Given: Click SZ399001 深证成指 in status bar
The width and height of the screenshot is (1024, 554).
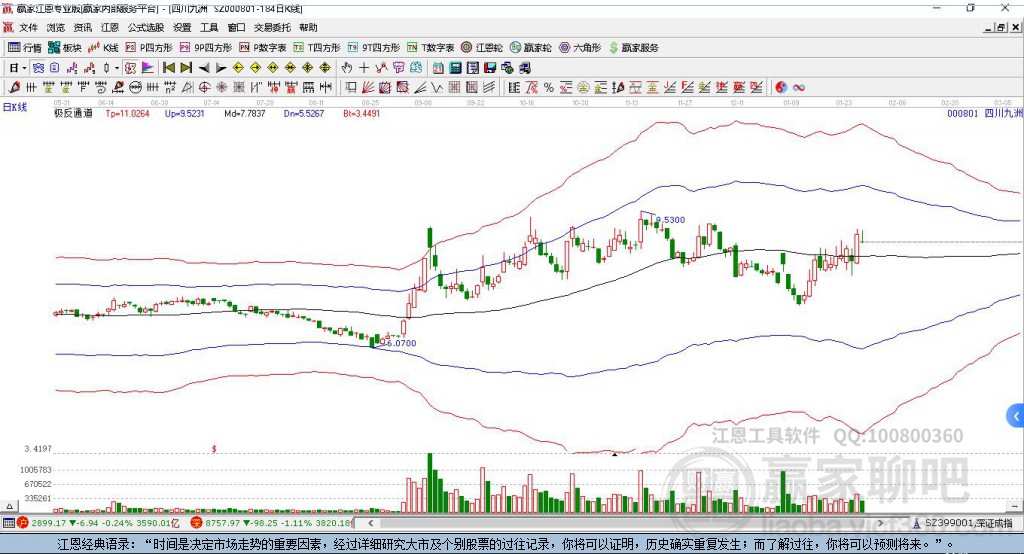Looking at the screenshot, I should pyautogui.click(x=968, y=523).
